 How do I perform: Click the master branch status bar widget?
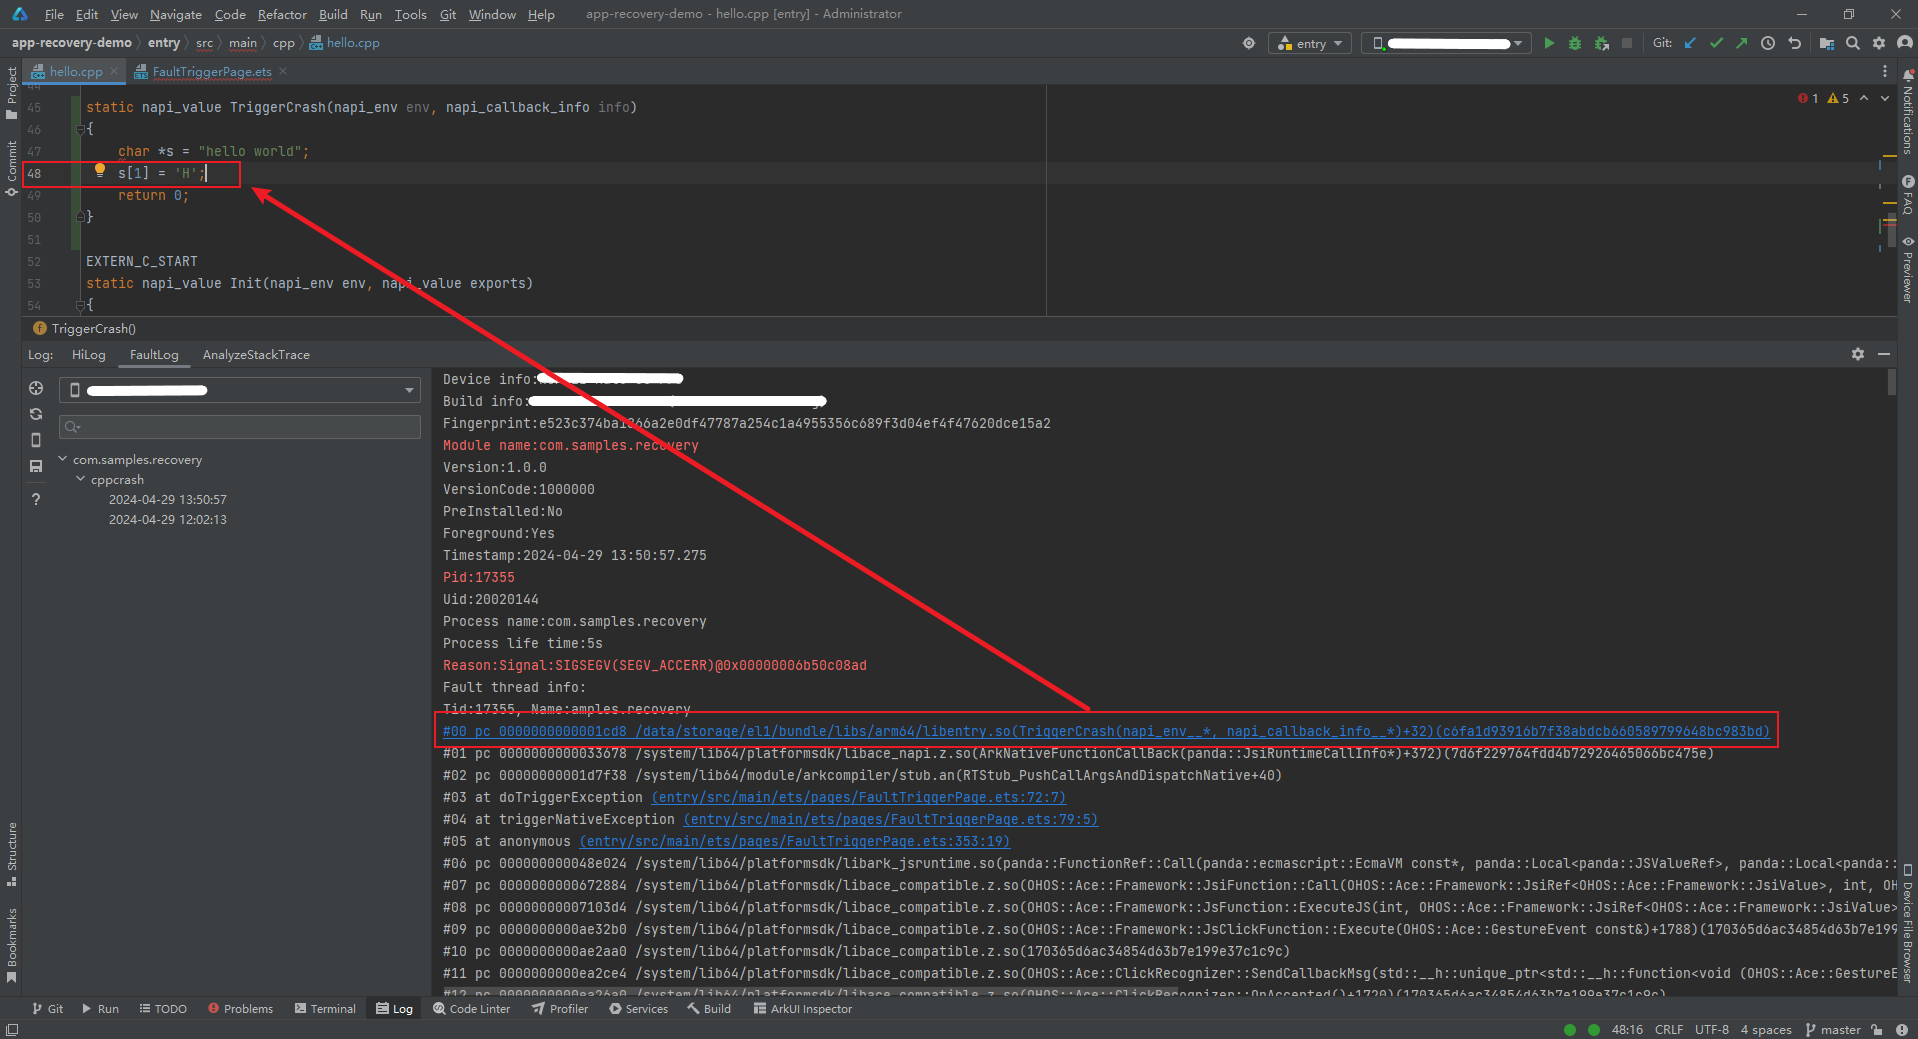(x=1833, y=1029)
